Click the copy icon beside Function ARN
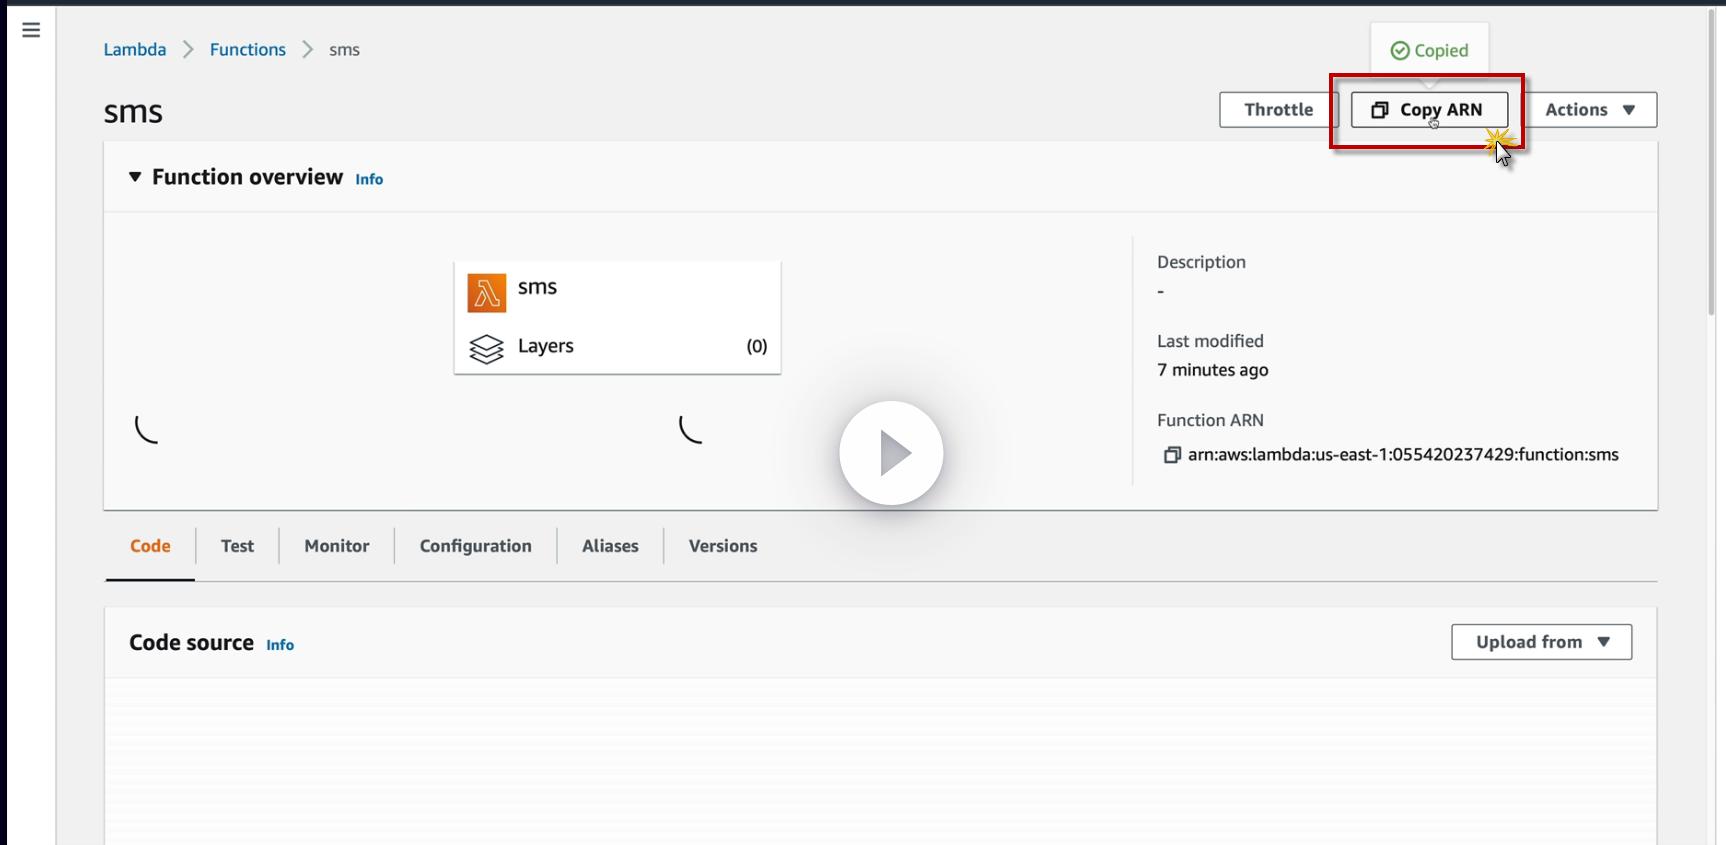This screenshot has width=1726, height=845. [1172, 455]
